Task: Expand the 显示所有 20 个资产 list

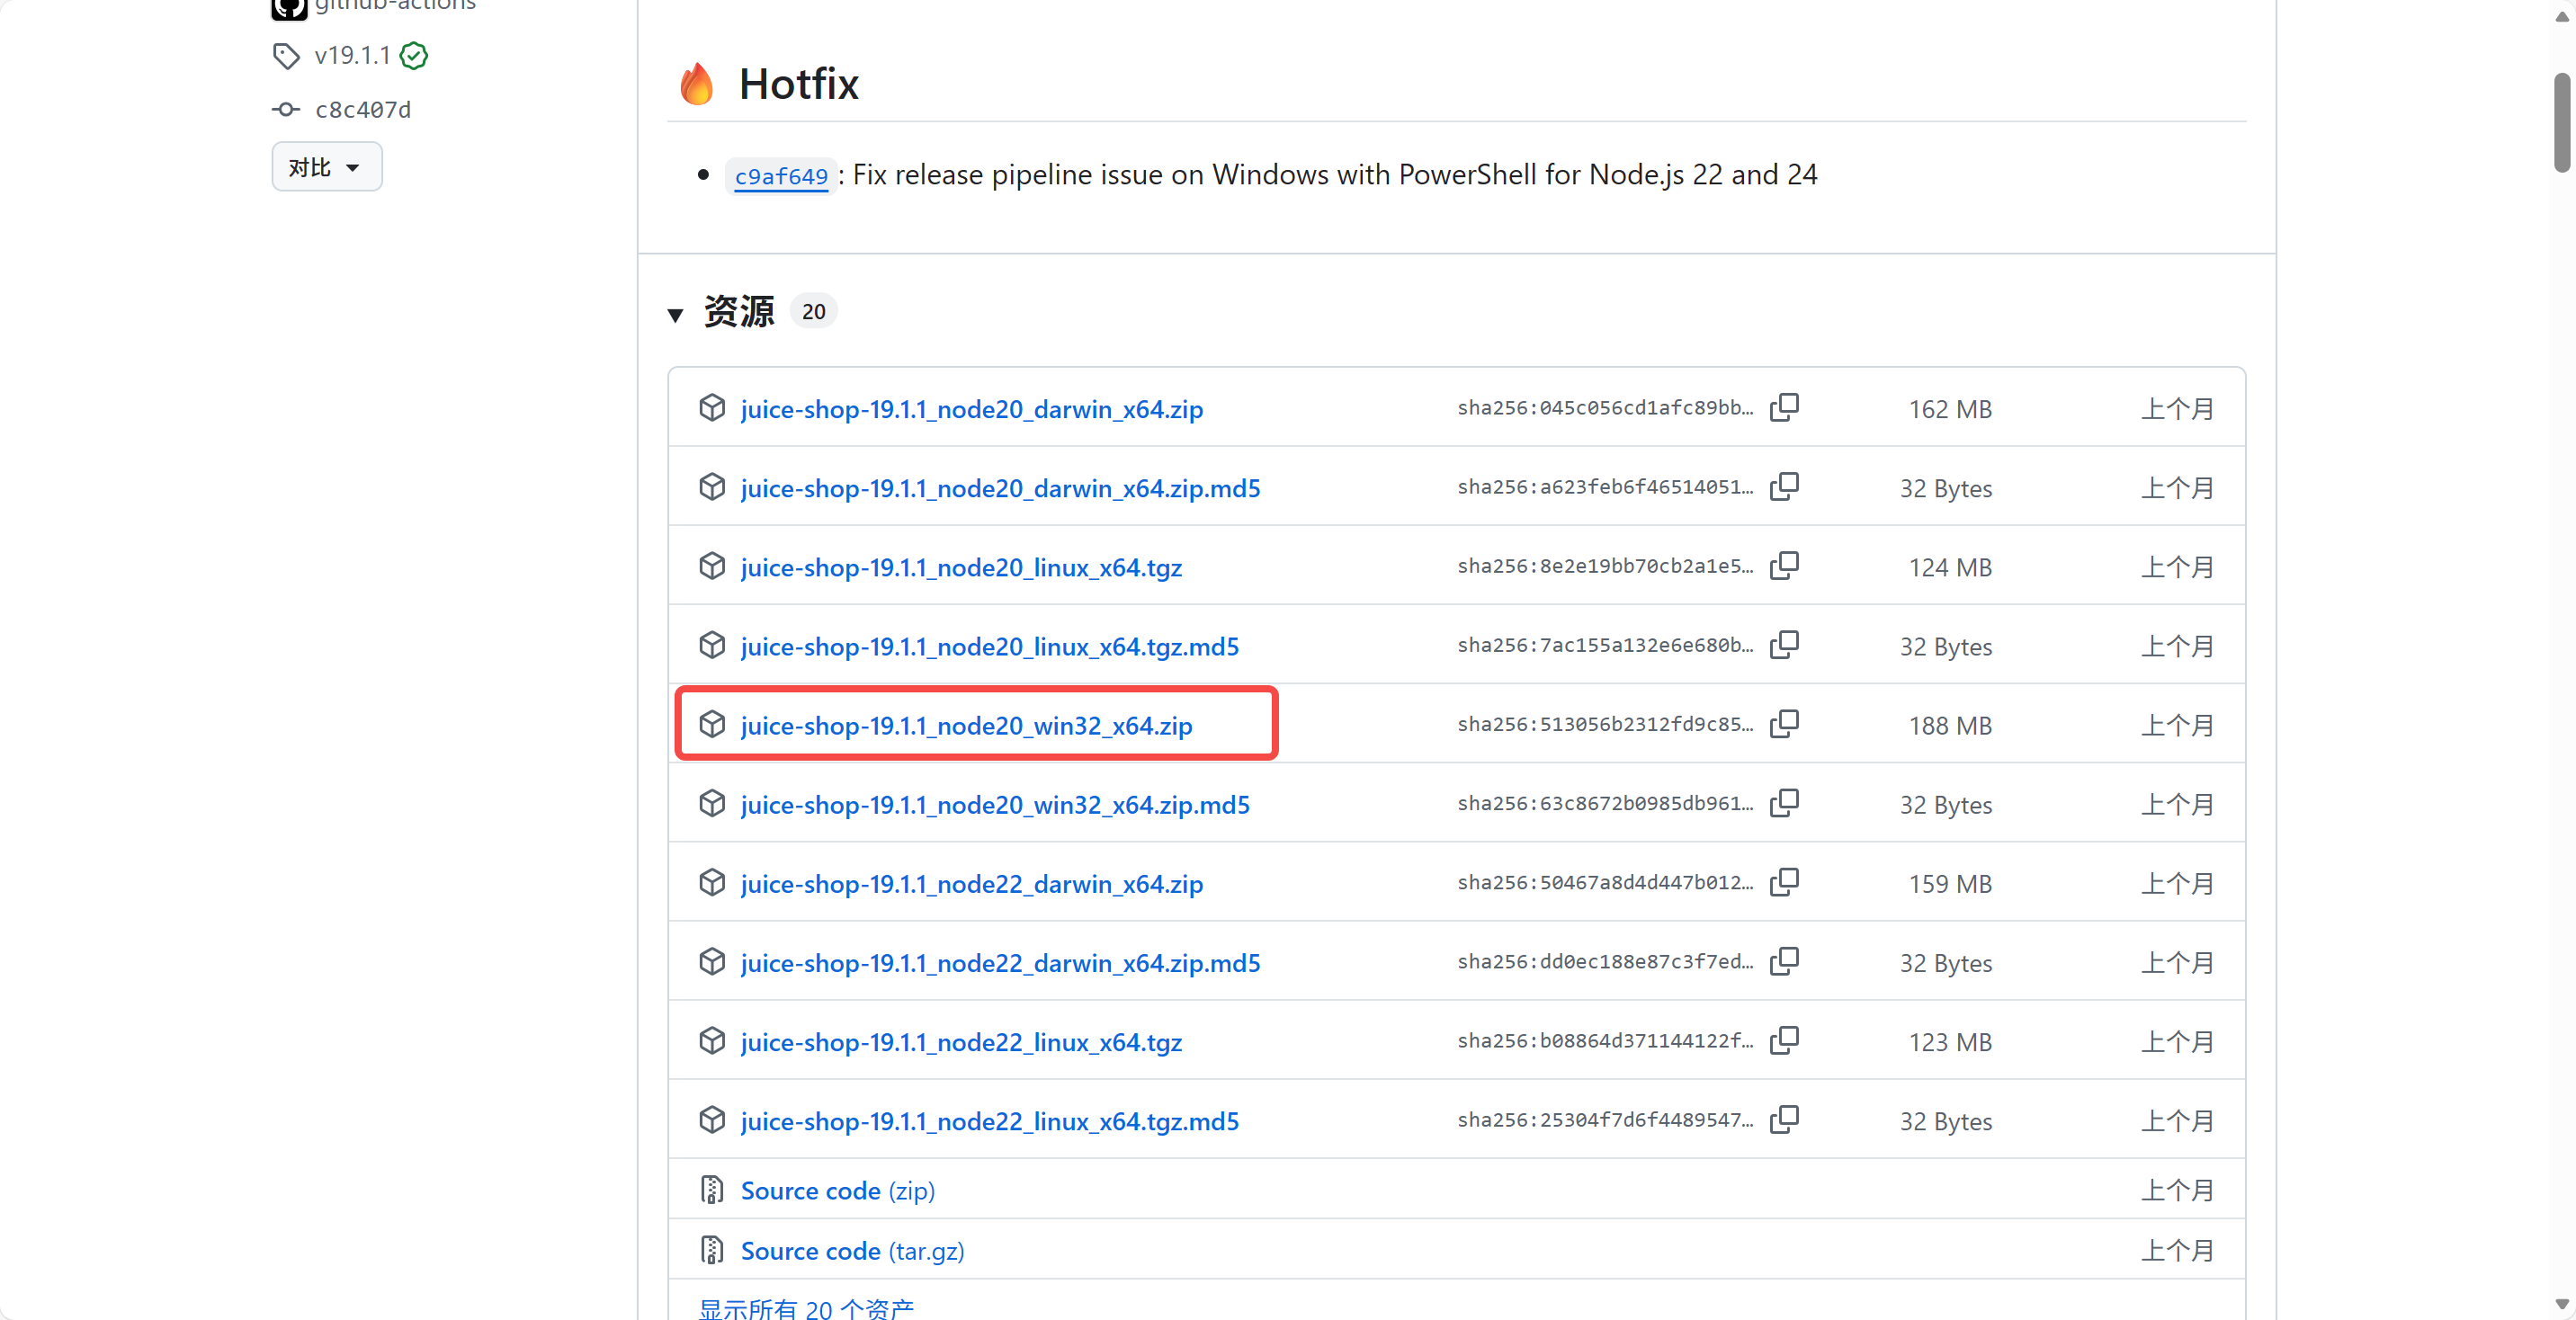Action: pyautogui.click(x=806, y=1308)
